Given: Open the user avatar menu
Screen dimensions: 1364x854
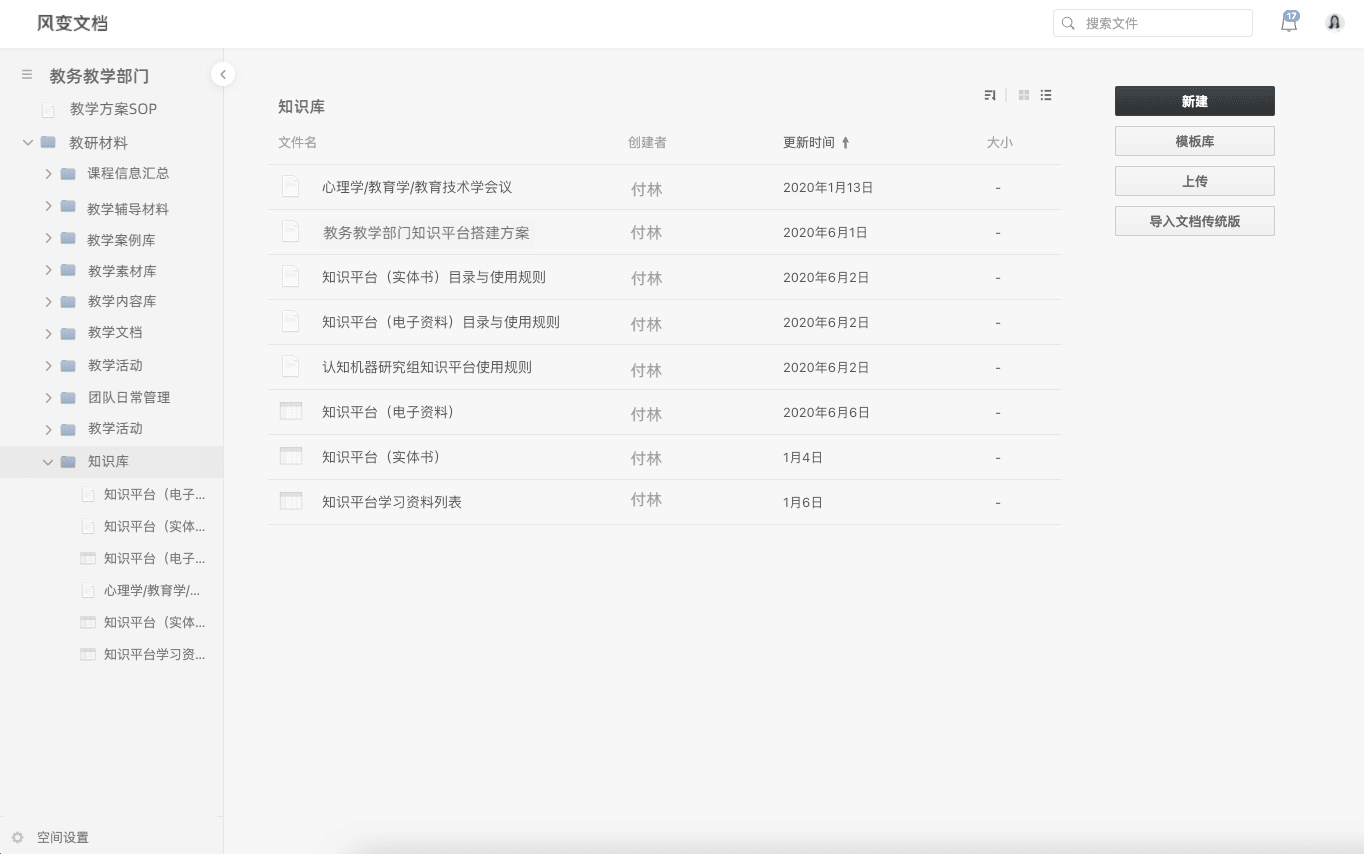Looking at the screenshot, I should point(1334,22).
